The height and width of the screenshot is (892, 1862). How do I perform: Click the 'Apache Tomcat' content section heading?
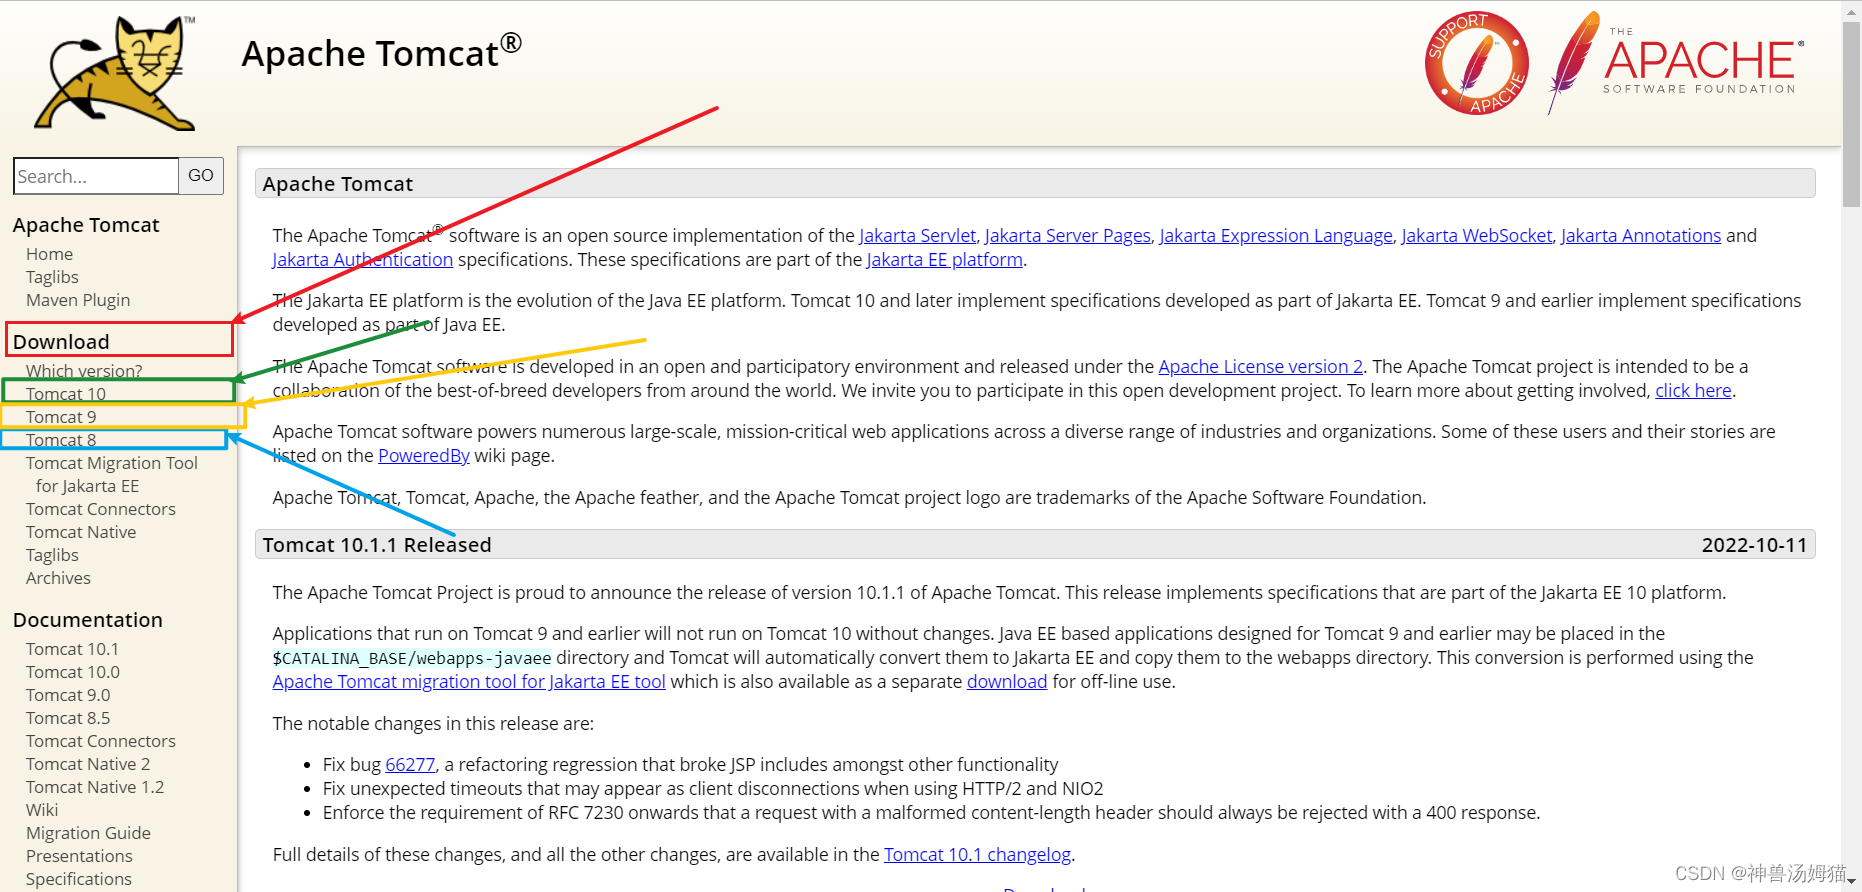(338, 184)
